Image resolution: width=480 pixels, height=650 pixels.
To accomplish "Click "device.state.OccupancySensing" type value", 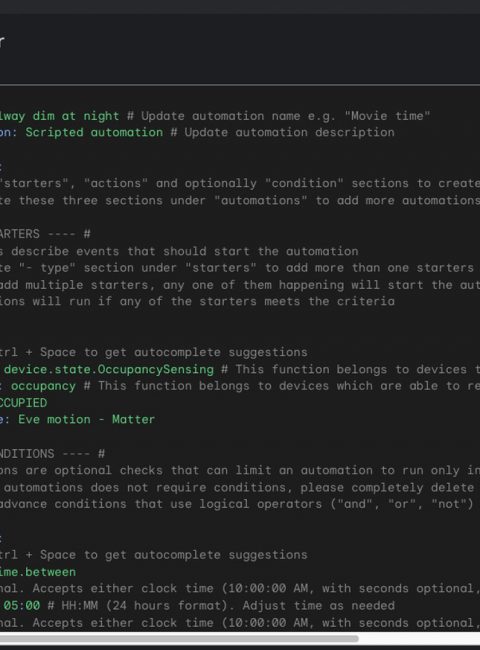I will (x=109, y=369).
